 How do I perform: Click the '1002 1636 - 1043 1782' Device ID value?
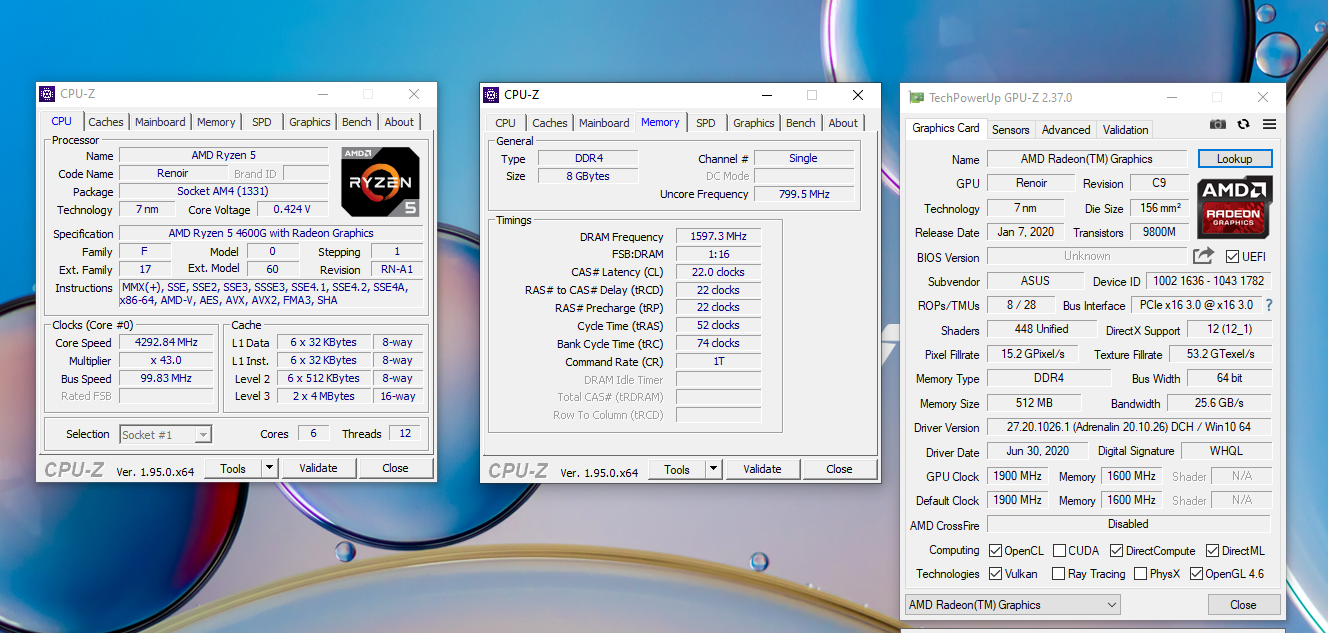click(x=1207, y=281)
